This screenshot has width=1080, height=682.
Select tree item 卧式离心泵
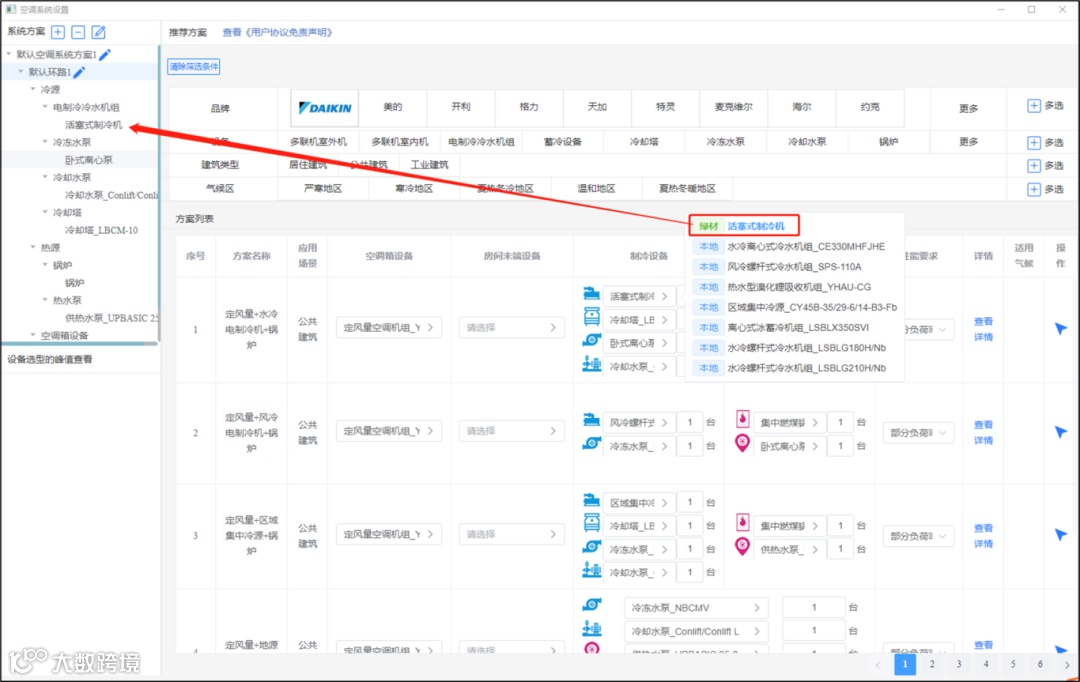click(x=89, y=160)
